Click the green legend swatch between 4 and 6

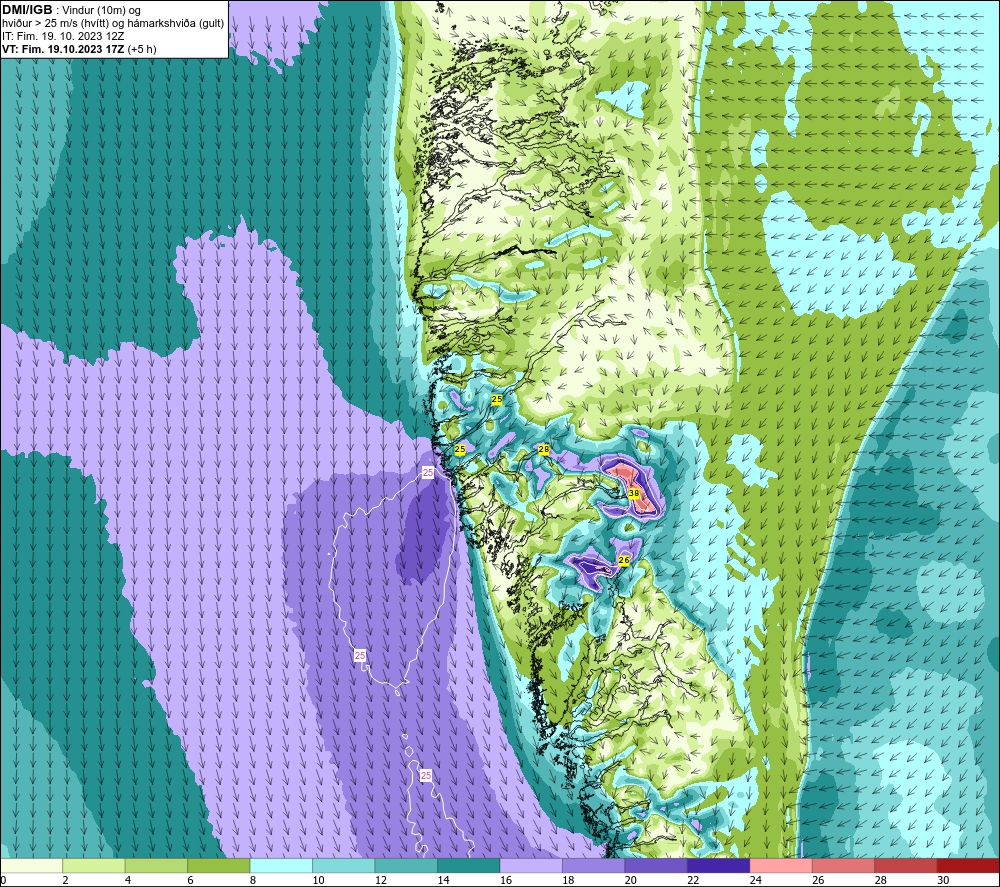point(156,865)
